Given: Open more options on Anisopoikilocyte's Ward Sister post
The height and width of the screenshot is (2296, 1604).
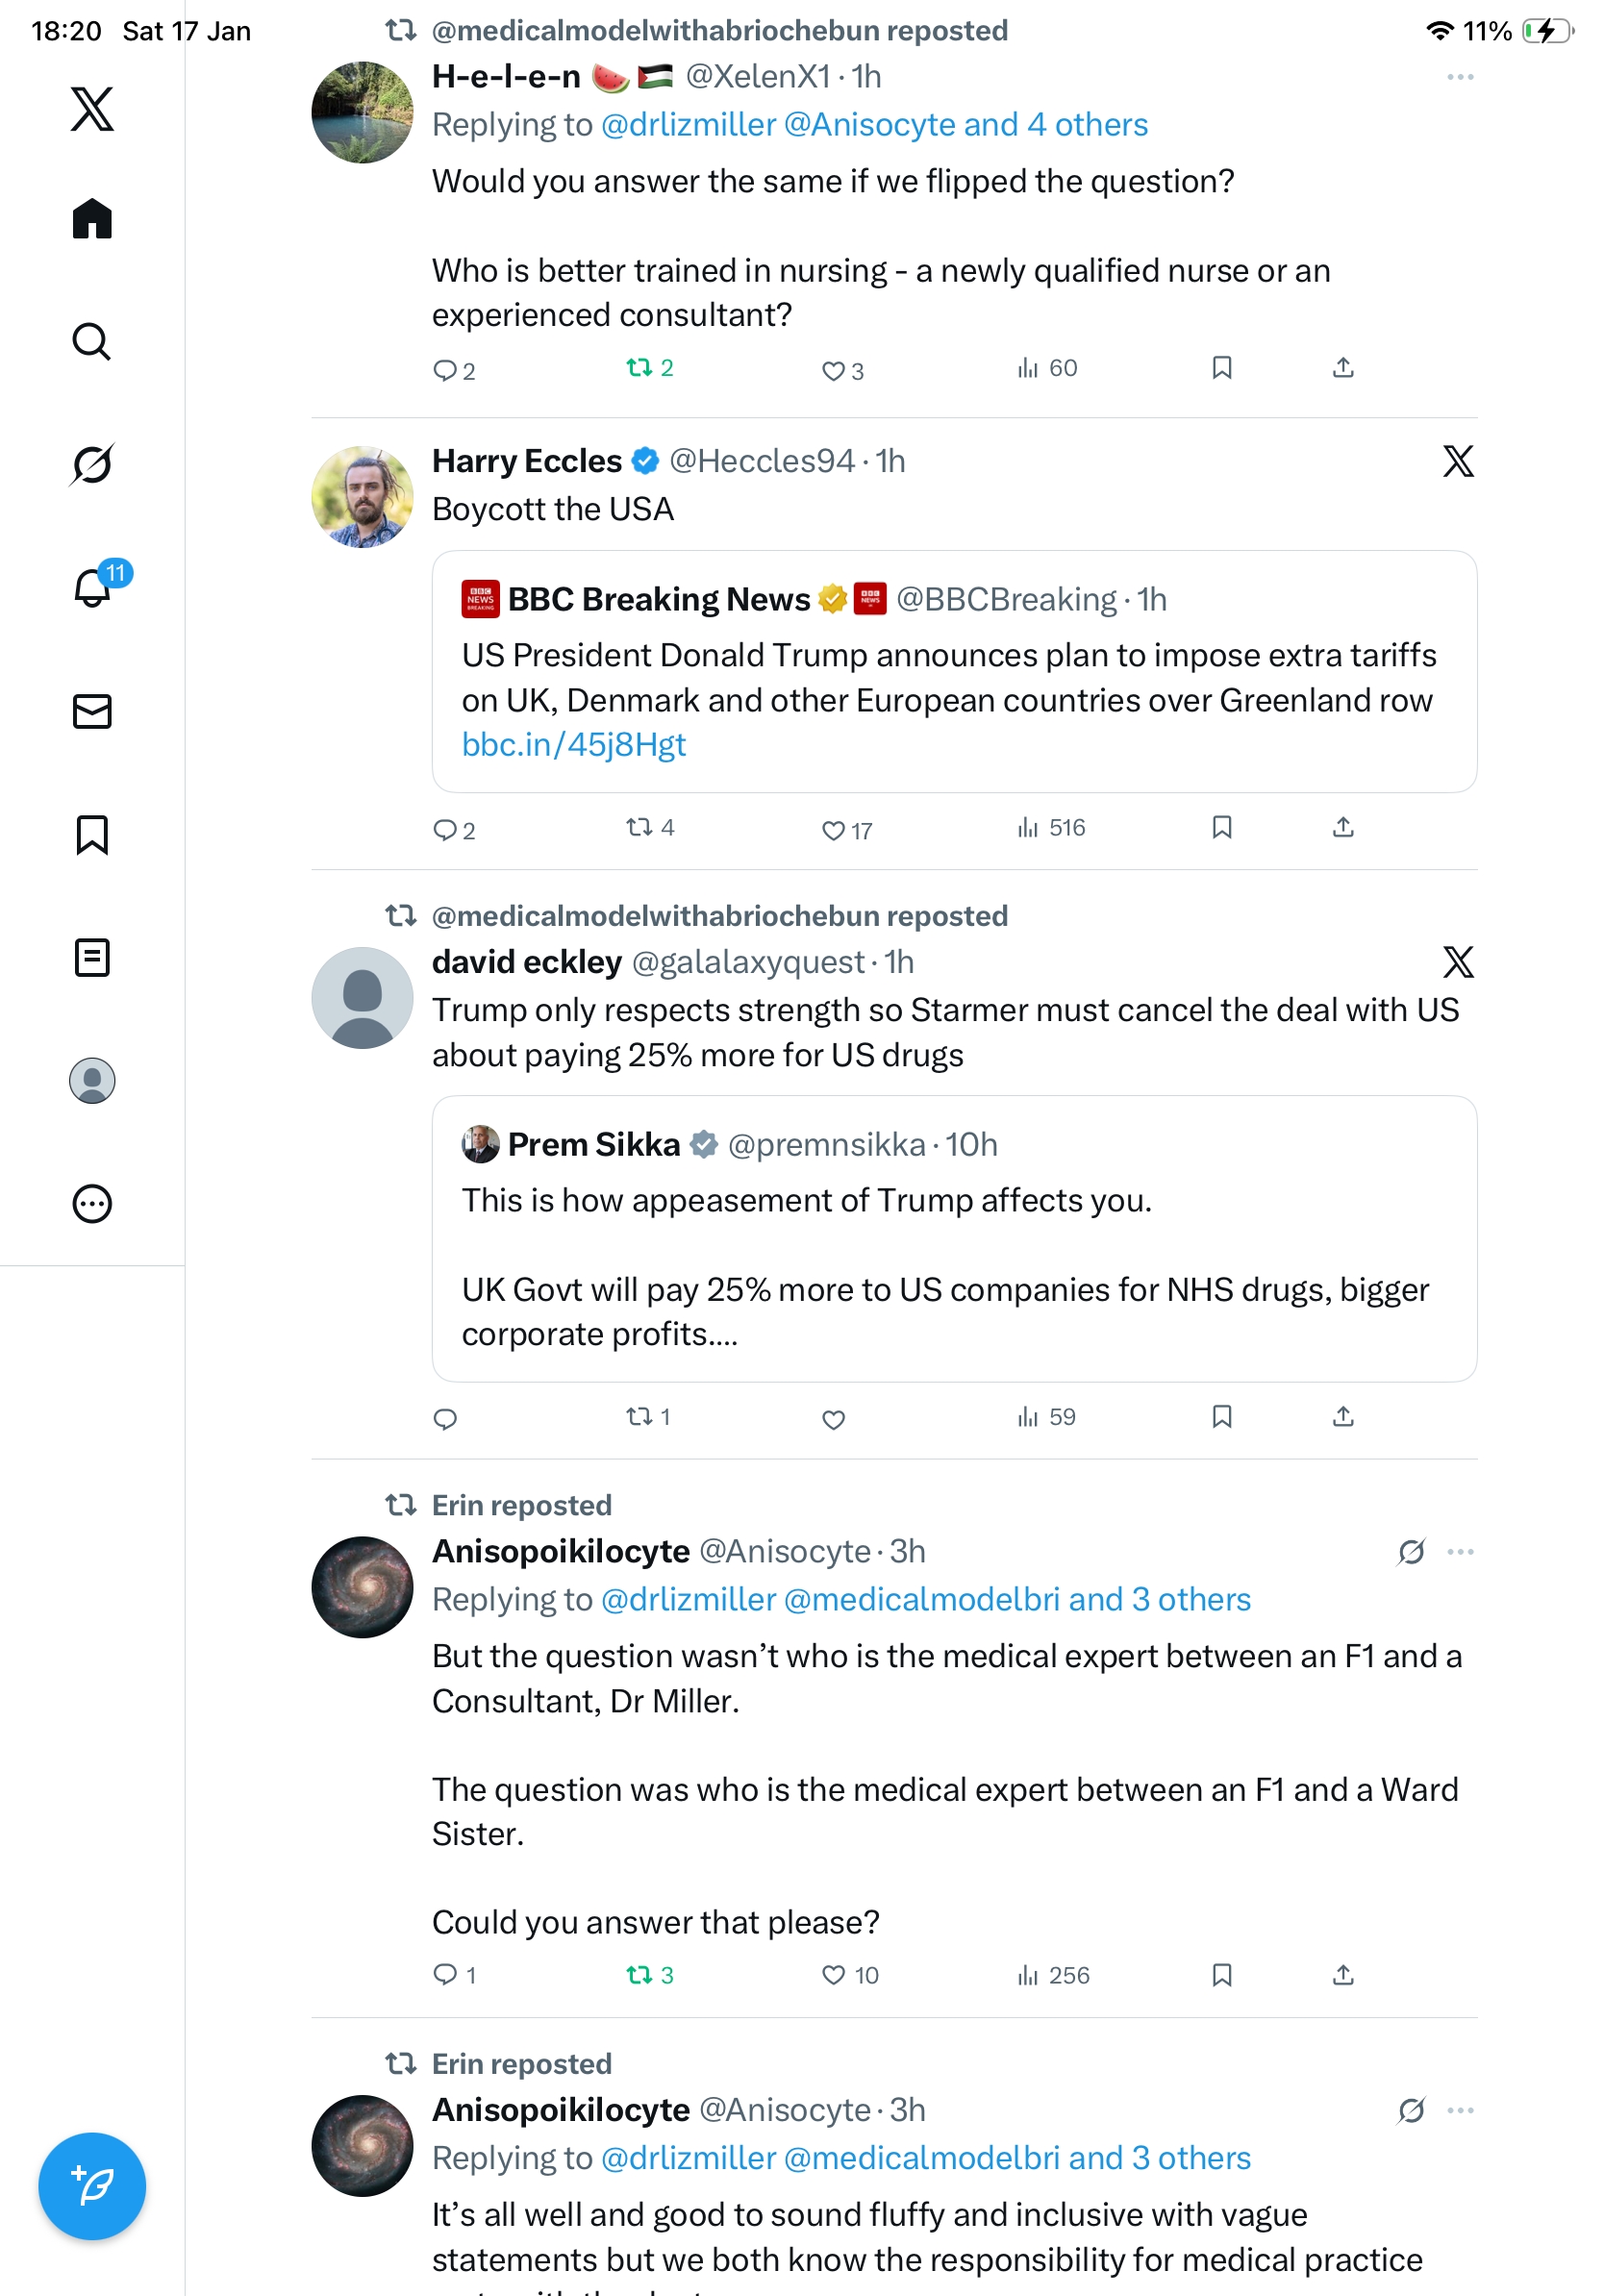Looking at the screenshot, I should tap(1460, 1551).
